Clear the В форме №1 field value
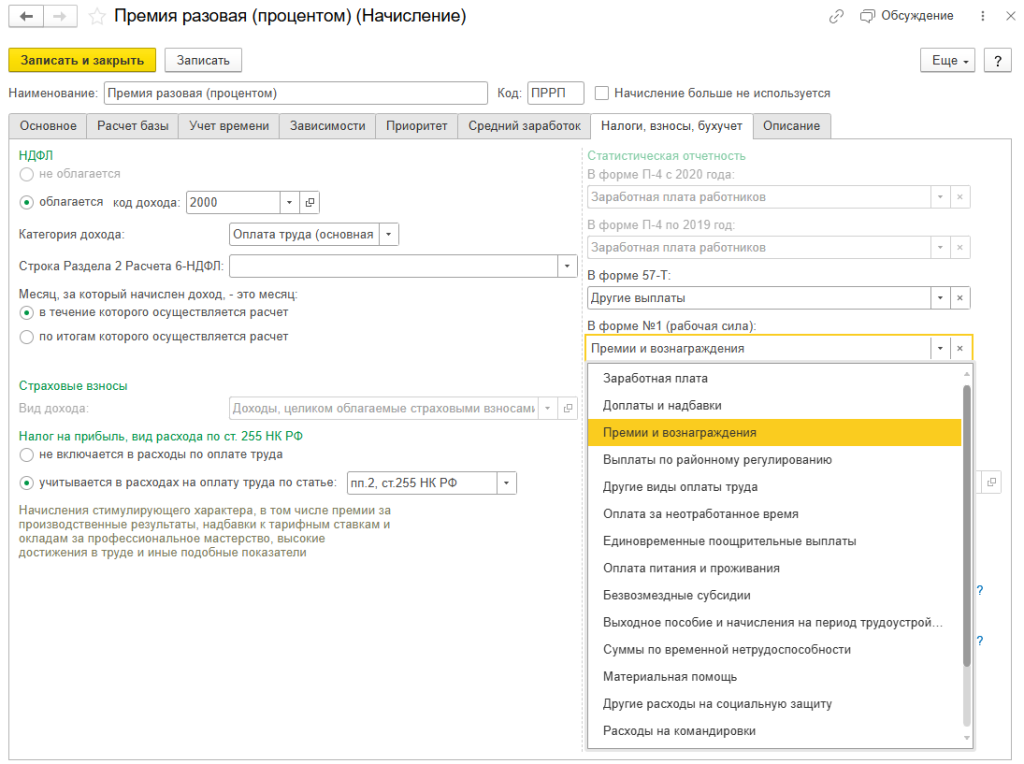 click(x=959, y=349)
